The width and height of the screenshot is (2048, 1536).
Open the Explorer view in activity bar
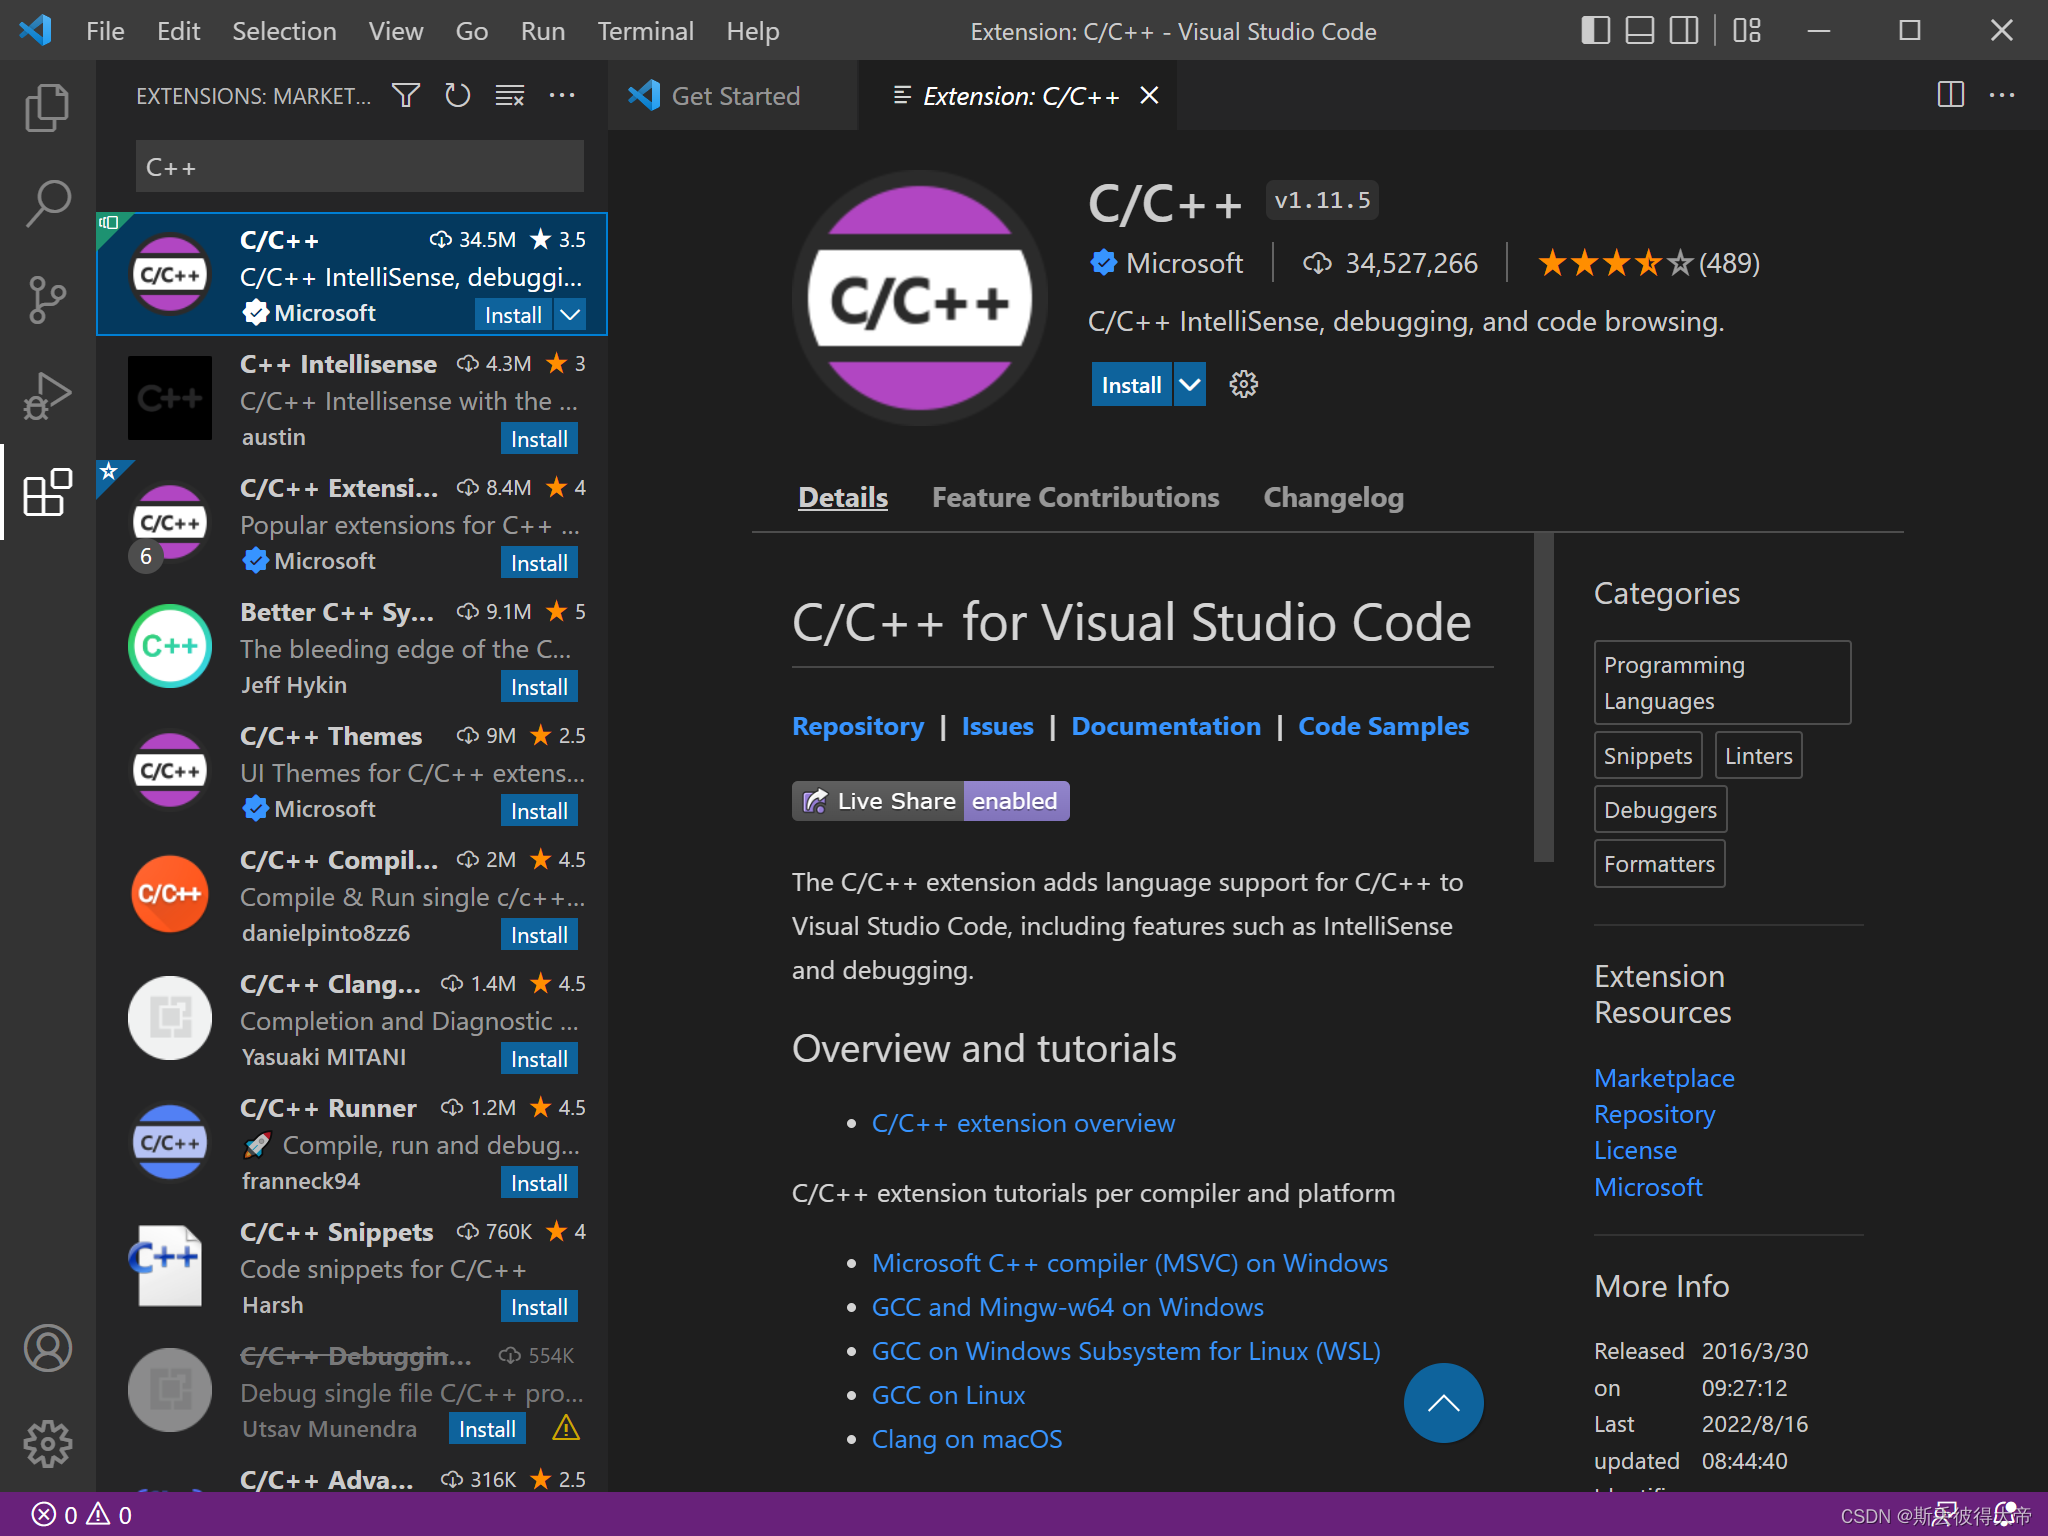tap(47, 107)
